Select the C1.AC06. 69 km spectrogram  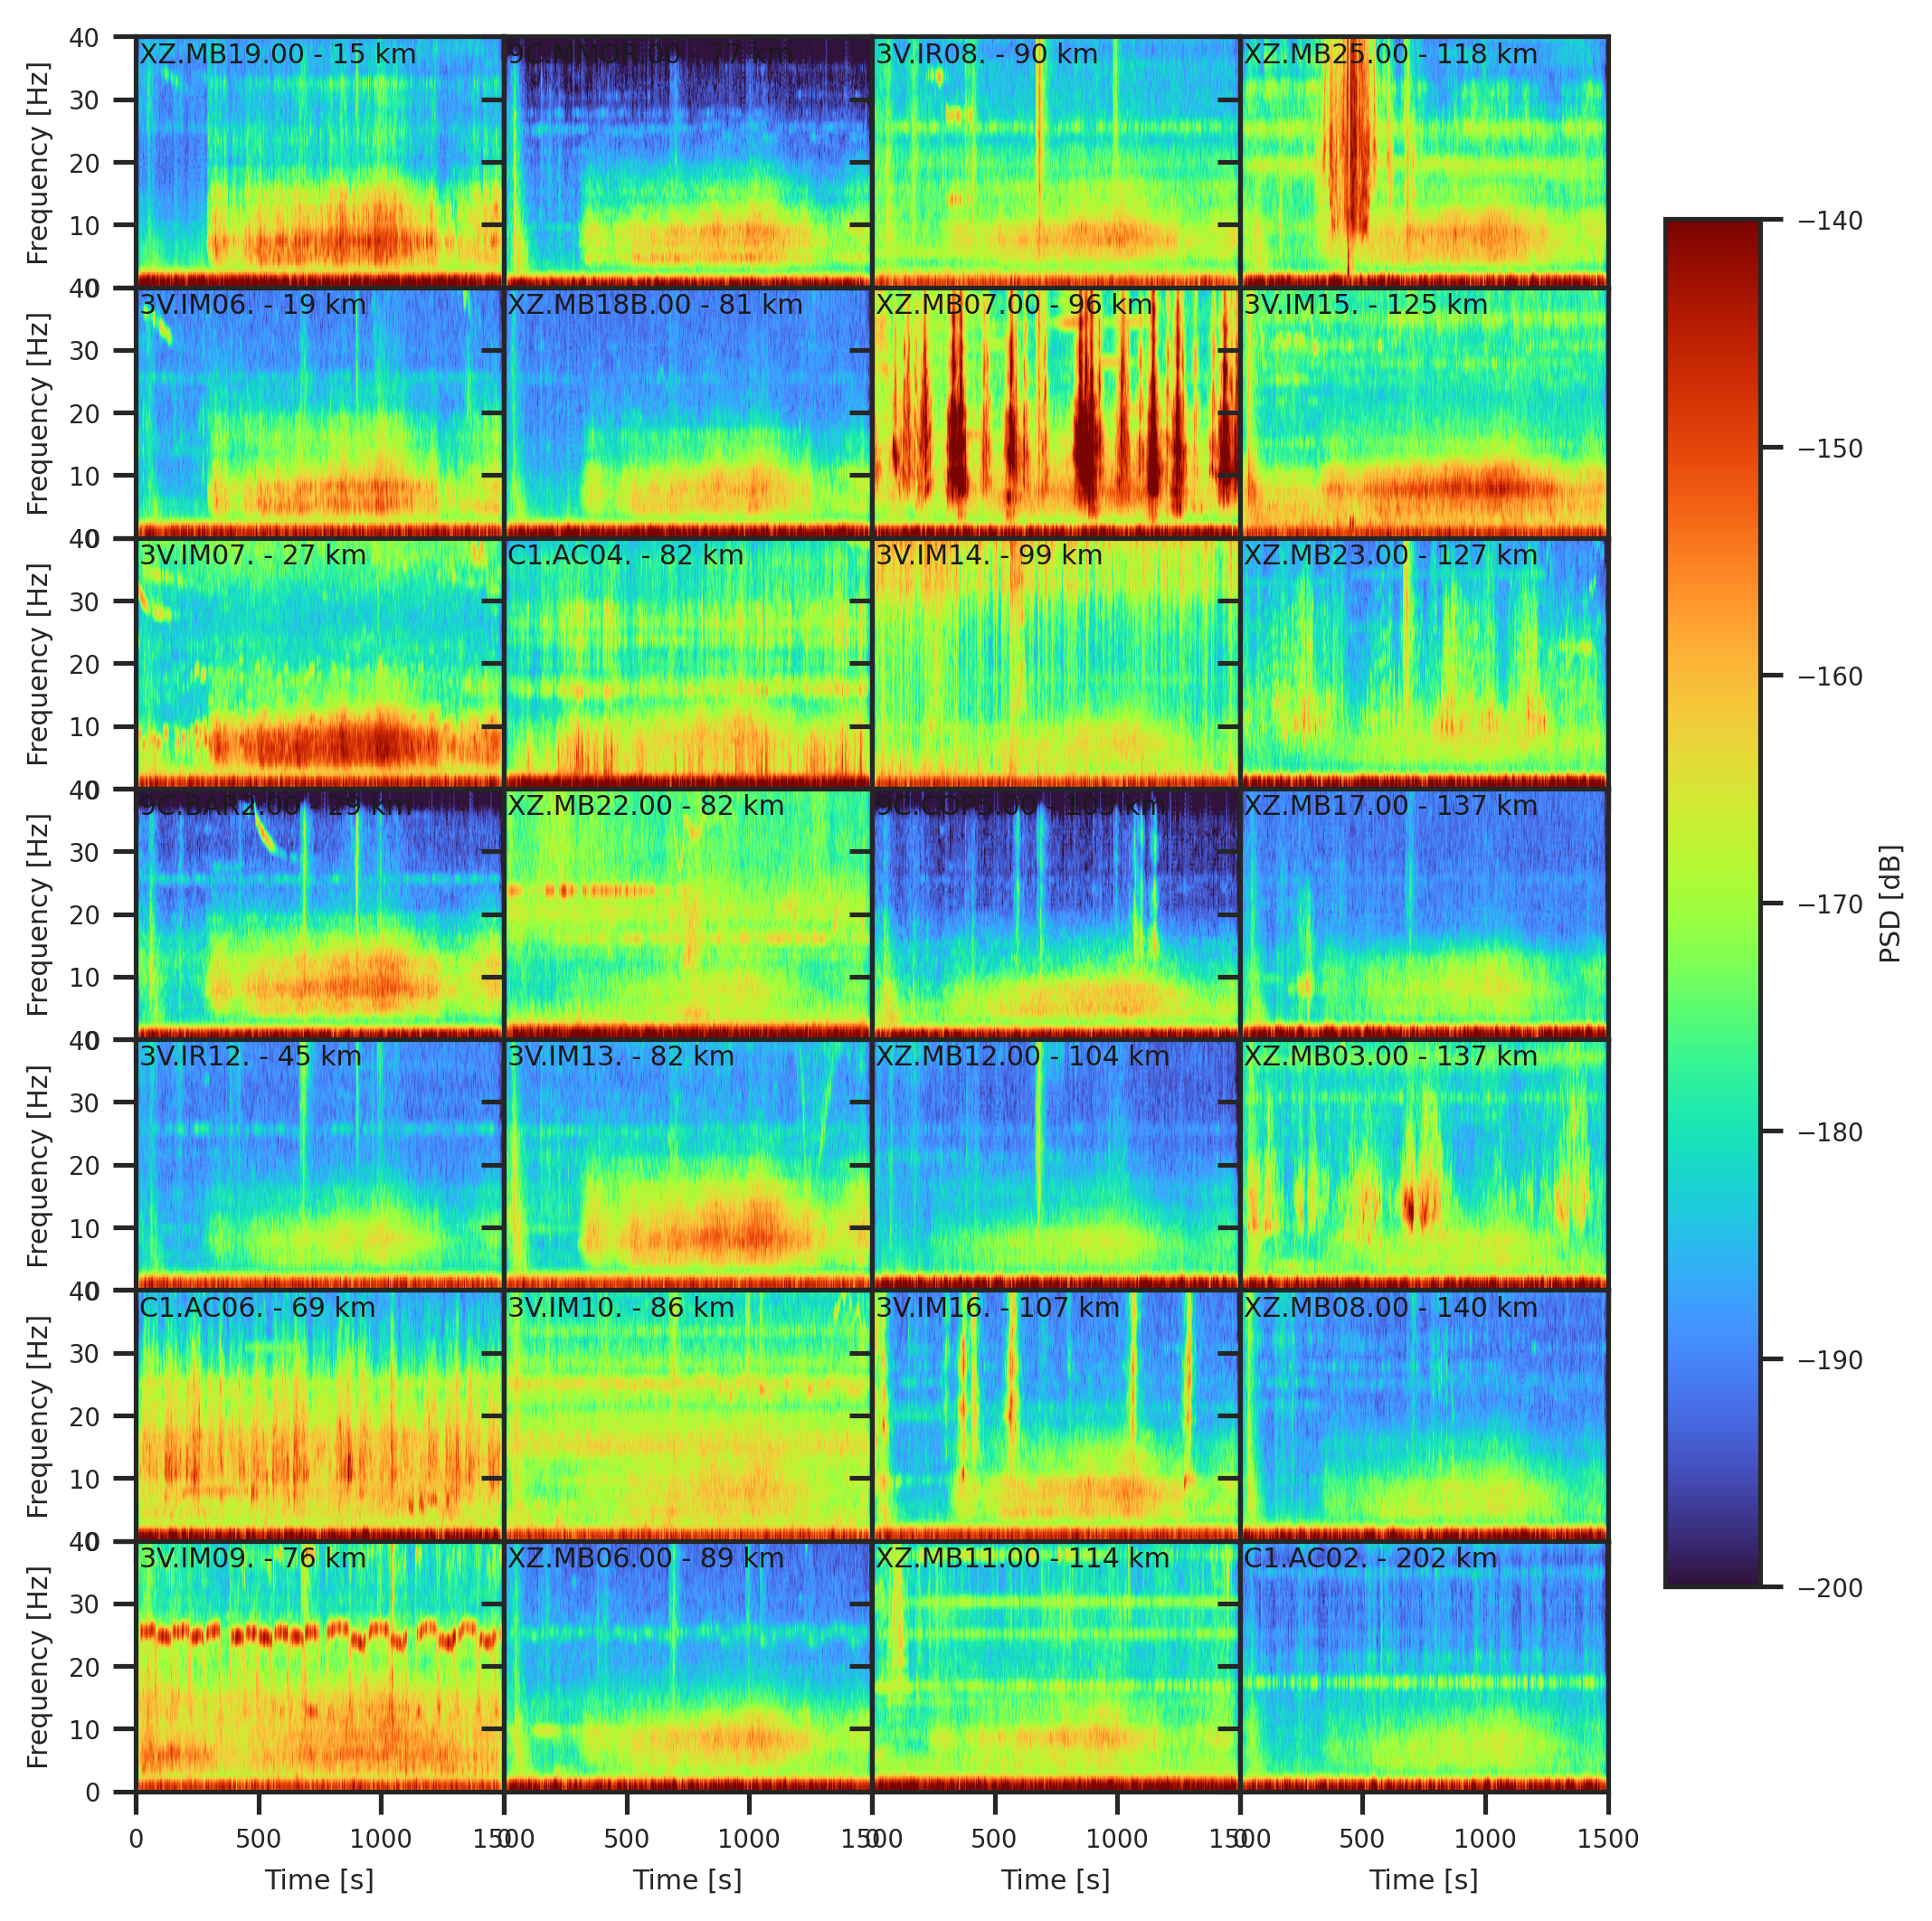319,1416
